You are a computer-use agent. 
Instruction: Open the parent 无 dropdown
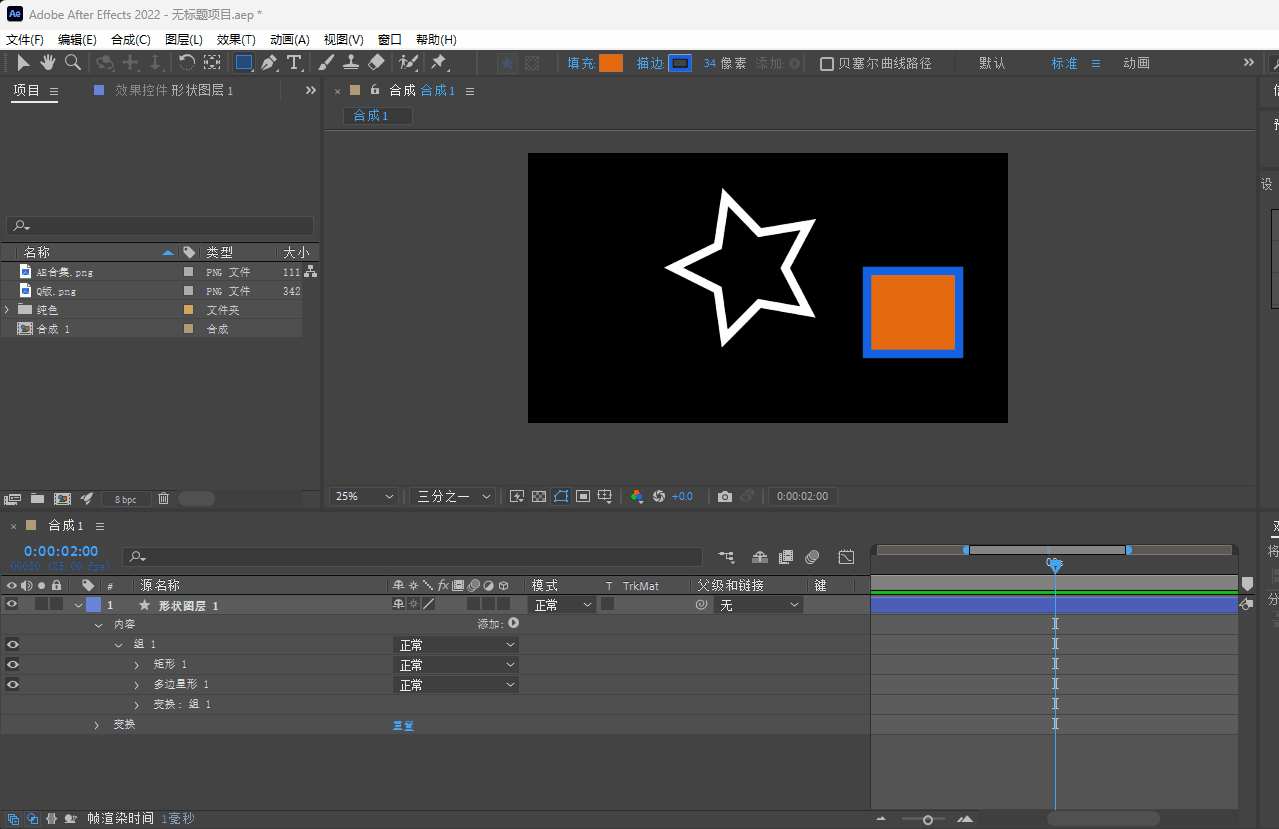[759, 605]
